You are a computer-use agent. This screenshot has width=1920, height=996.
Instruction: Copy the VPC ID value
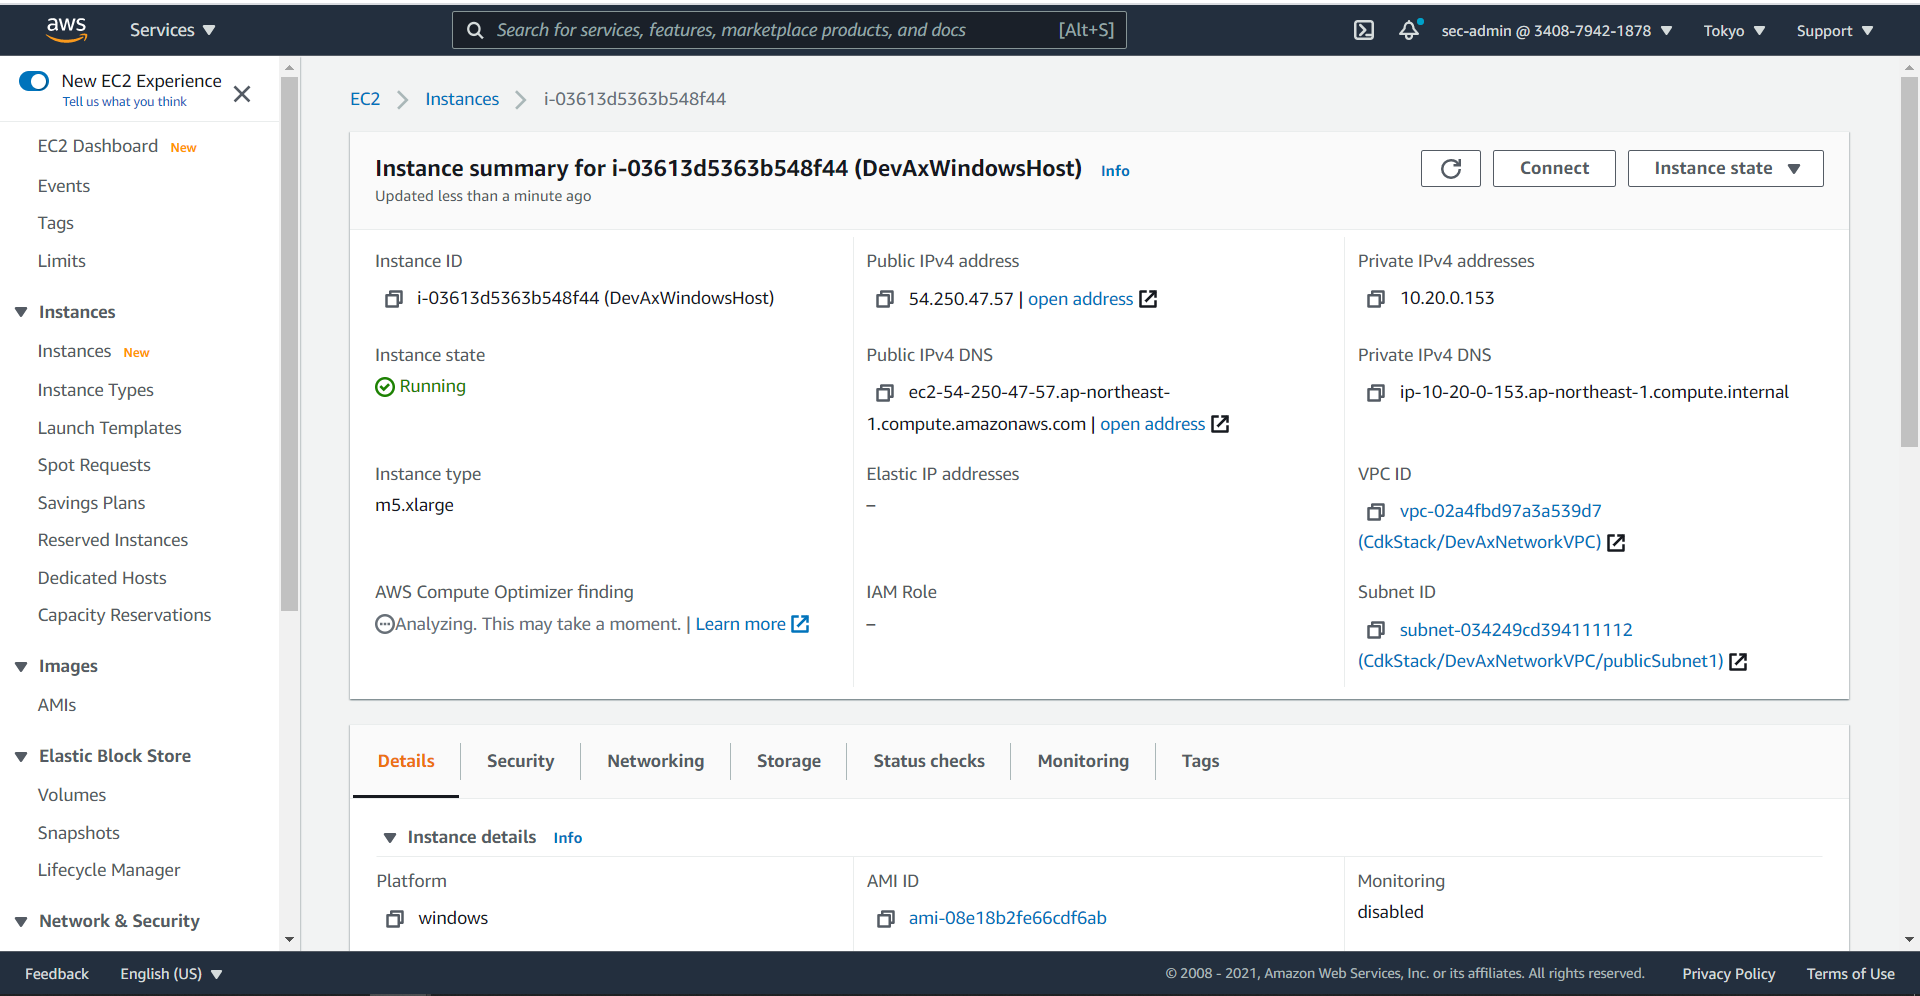[1376, 512]
